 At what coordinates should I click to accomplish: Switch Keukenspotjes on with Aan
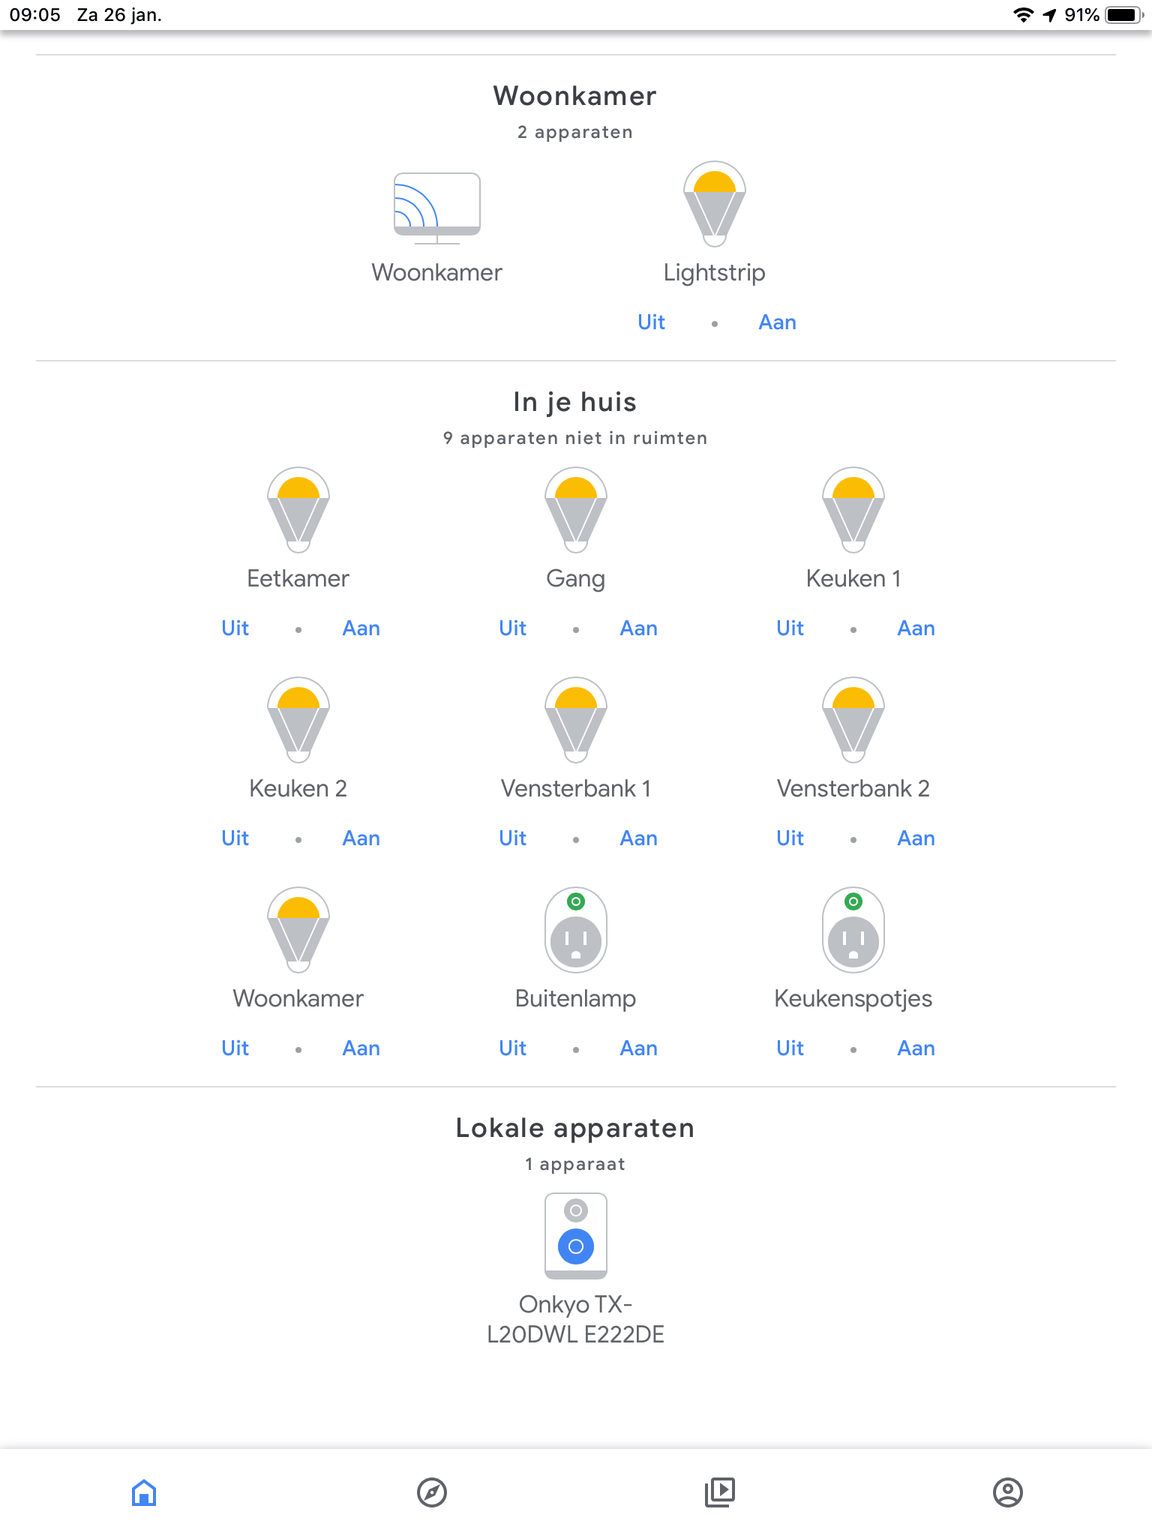click(916, 1048)
